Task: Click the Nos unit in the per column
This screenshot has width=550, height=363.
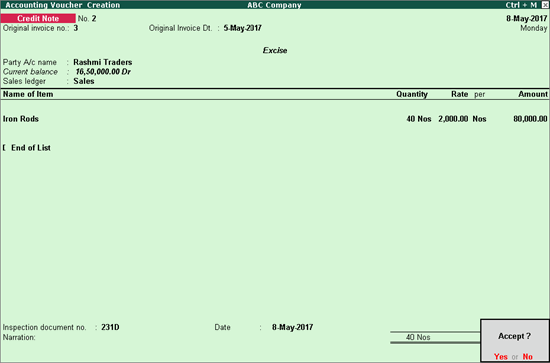Action: [x=479, y=119]
